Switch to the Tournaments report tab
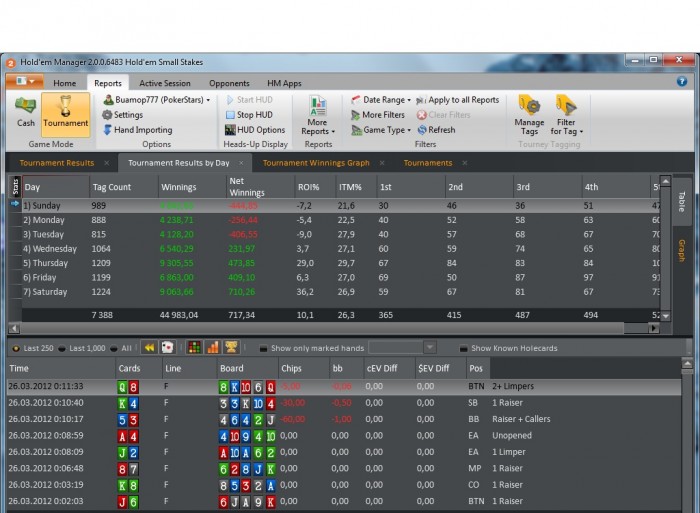 [428, 163]
